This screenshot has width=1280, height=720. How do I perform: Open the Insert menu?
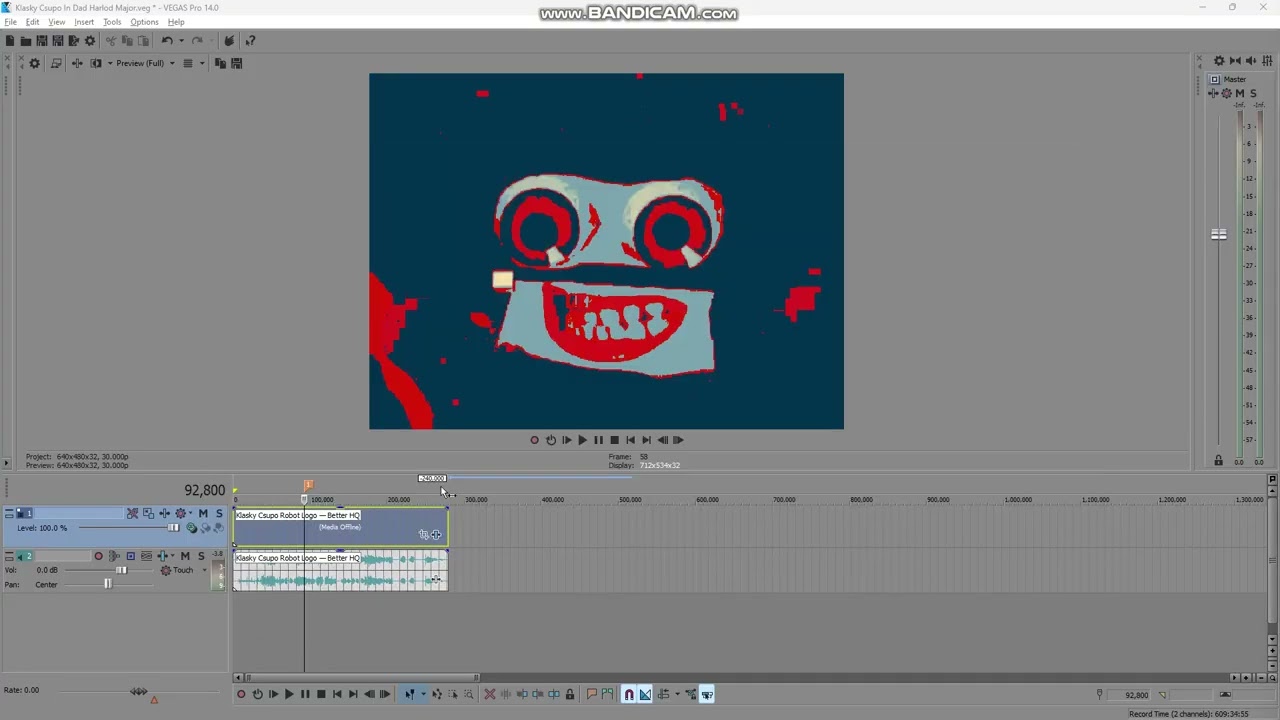tap(84, 22)
